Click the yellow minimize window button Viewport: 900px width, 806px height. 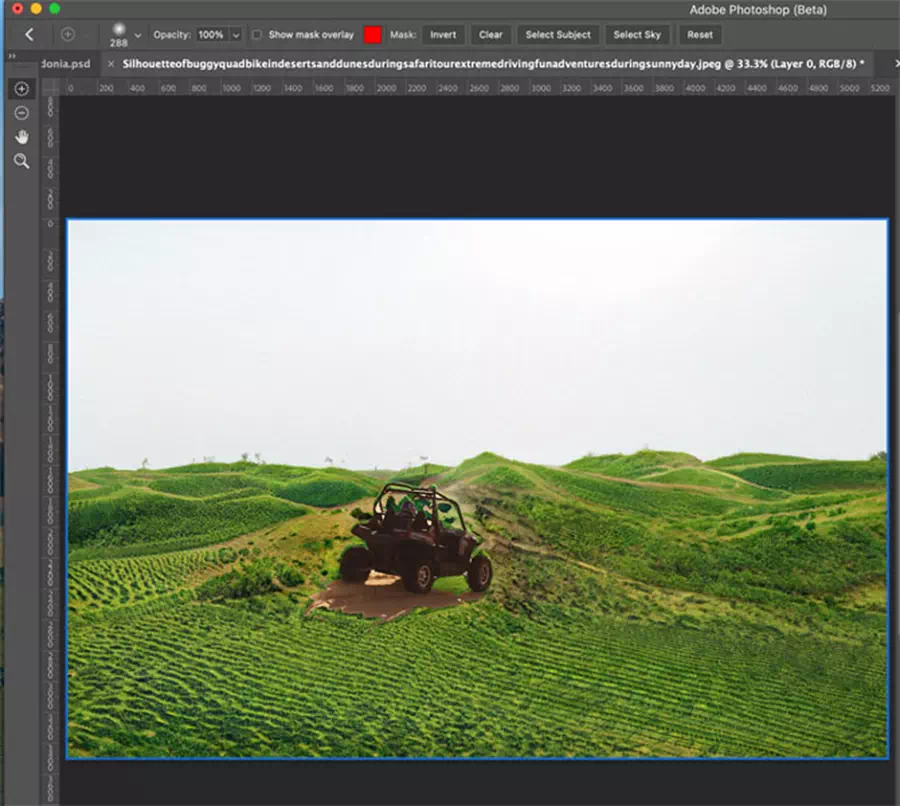[36, 9]
